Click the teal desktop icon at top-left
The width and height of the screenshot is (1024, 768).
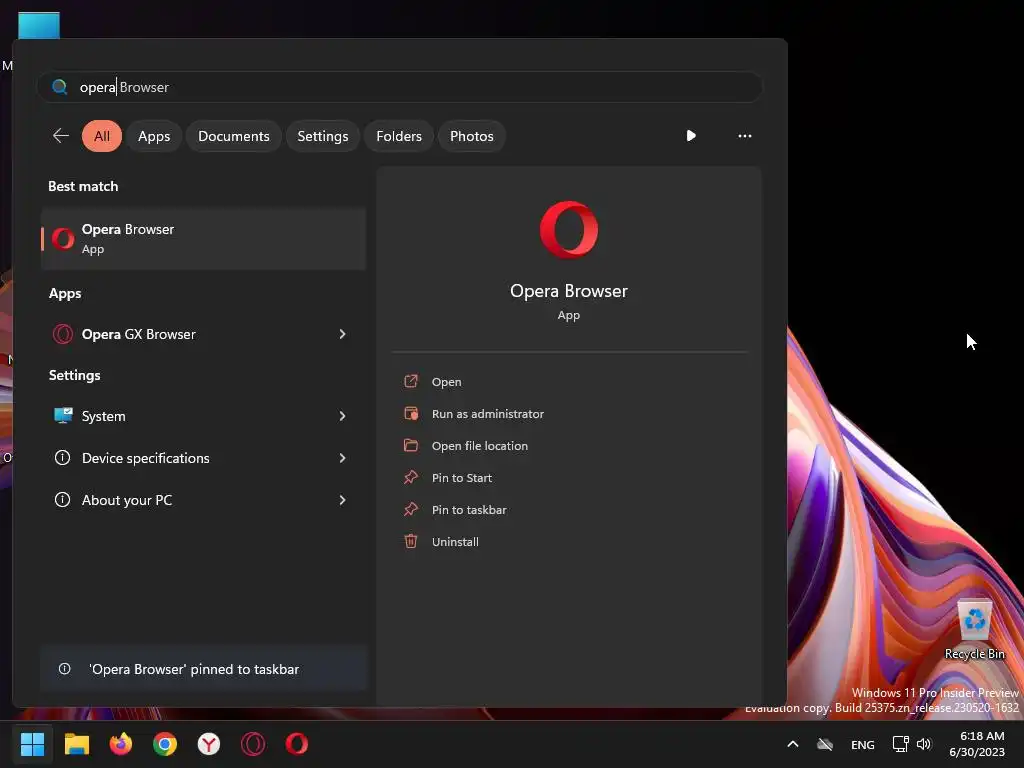tap(39, 25)
